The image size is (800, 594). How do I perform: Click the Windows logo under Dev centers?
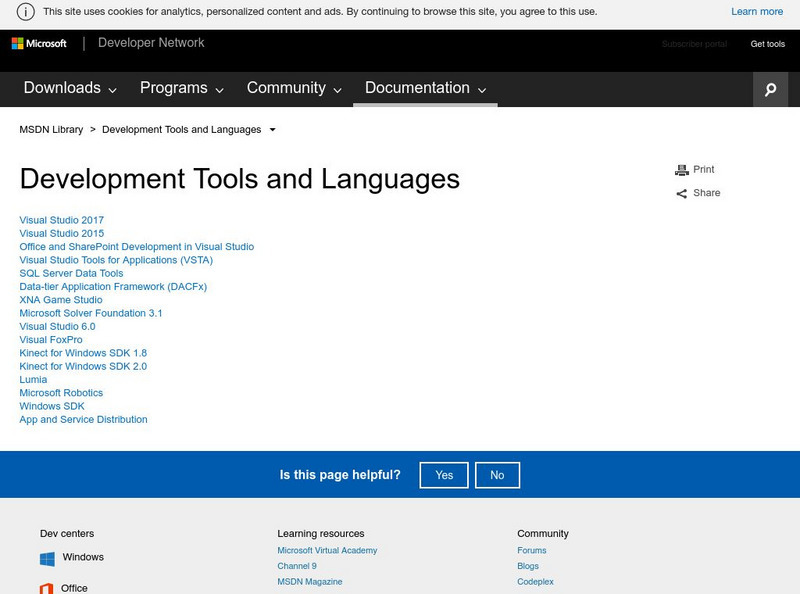point(47,559)
